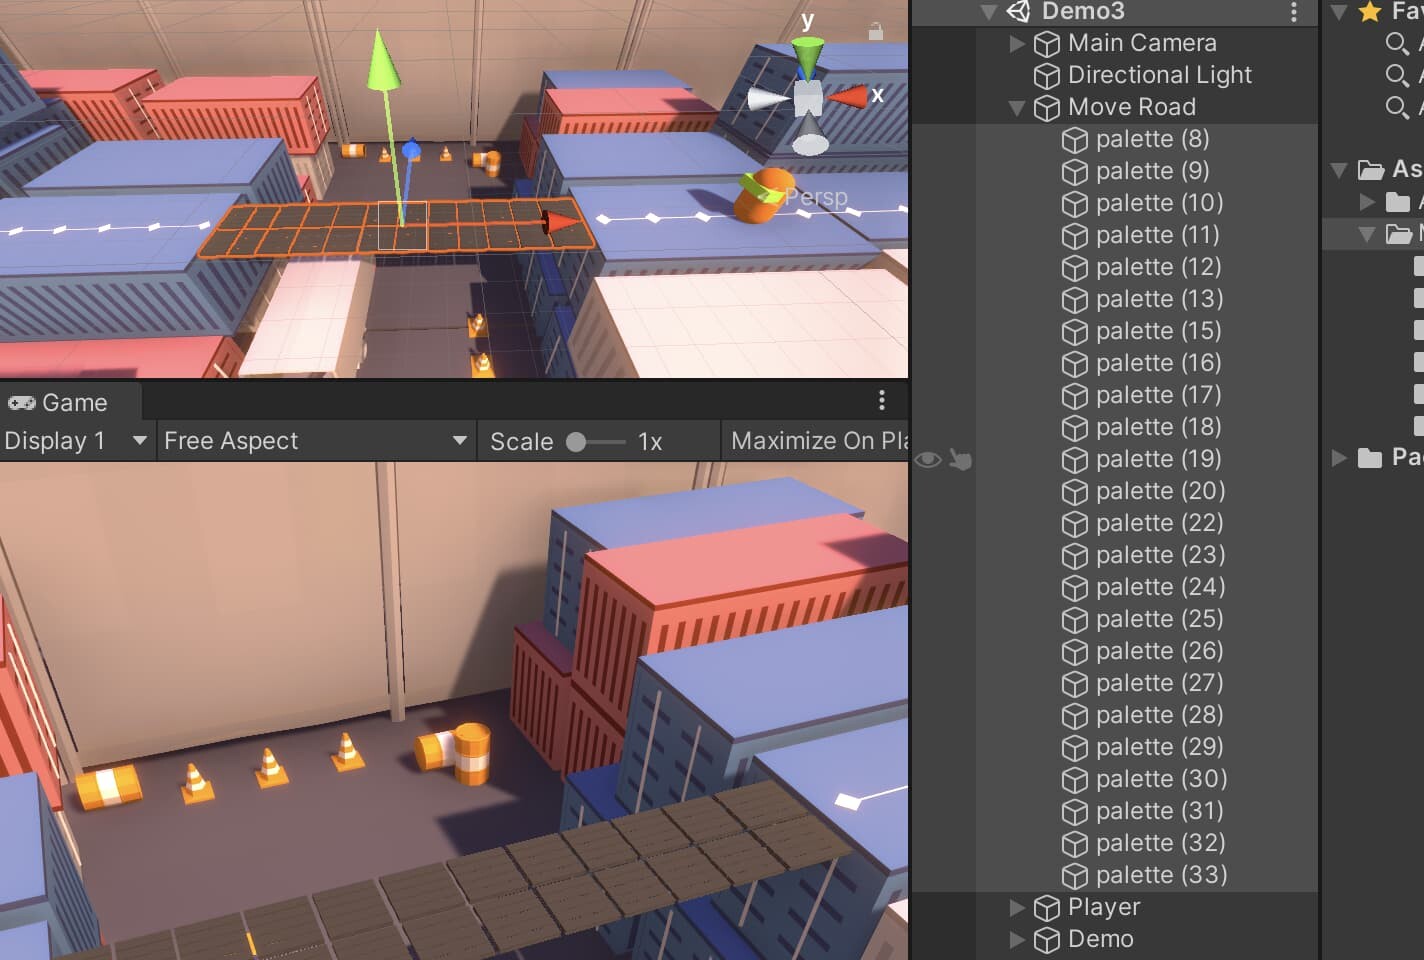Select palette (27) in the Hierarchy
This screenshot has width=1424, height=960.
(x=1160, y=683)
